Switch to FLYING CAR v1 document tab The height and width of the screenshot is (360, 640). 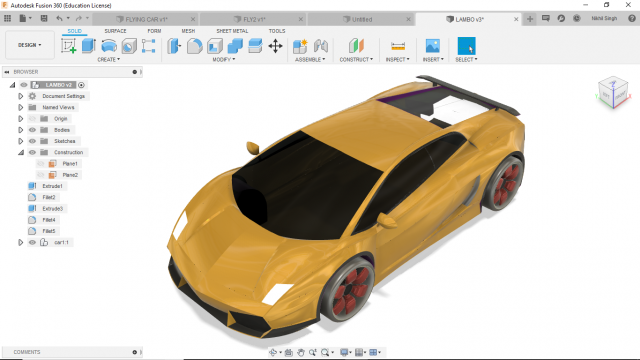click(145, 19)
